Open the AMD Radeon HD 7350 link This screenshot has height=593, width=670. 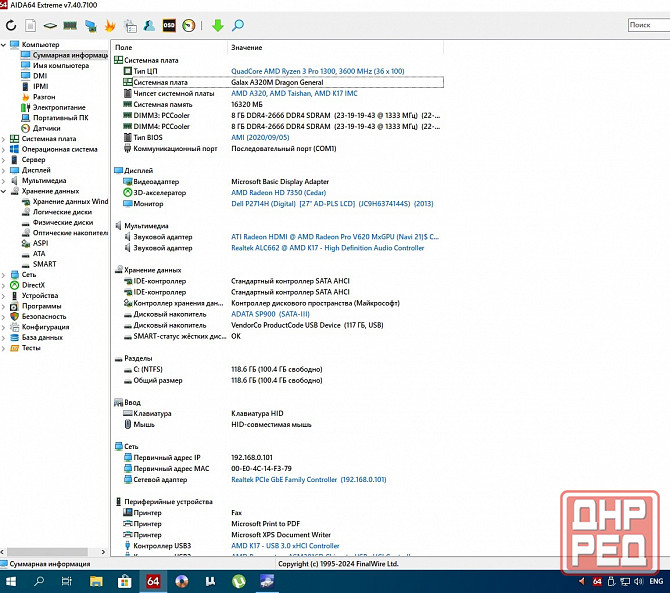click(x=278, y=193)
